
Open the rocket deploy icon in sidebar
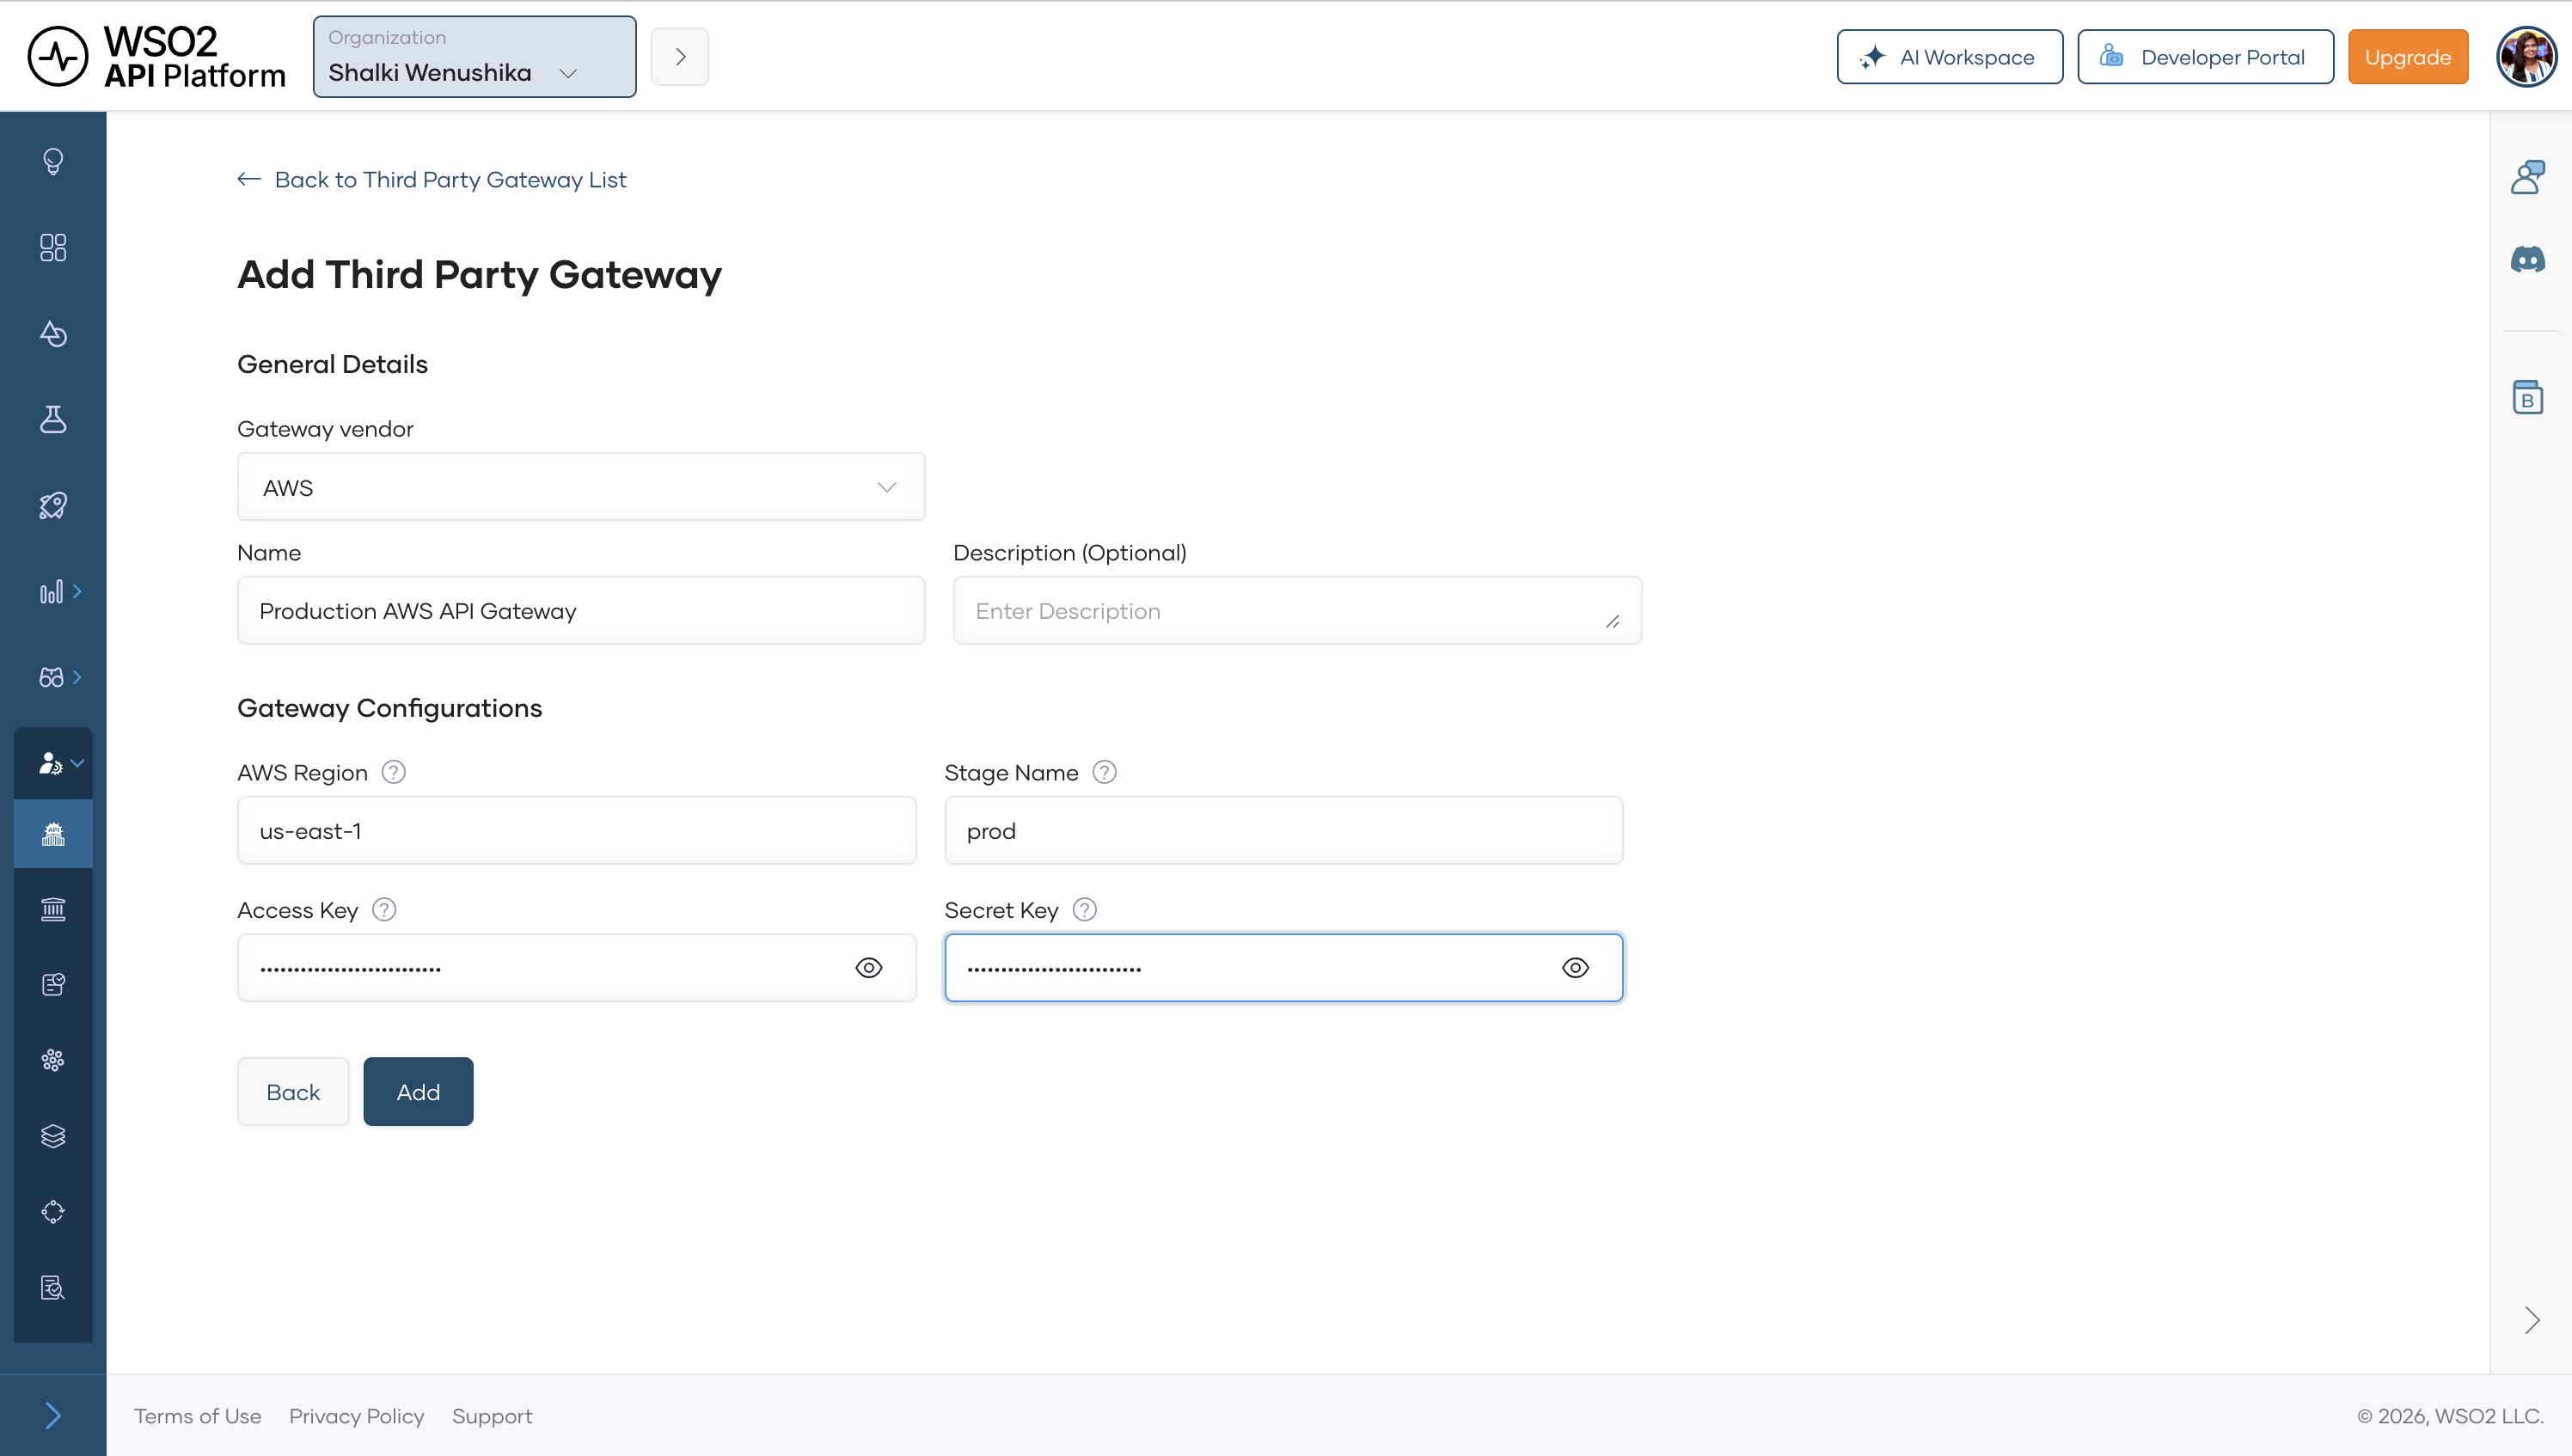coord(53,505)
